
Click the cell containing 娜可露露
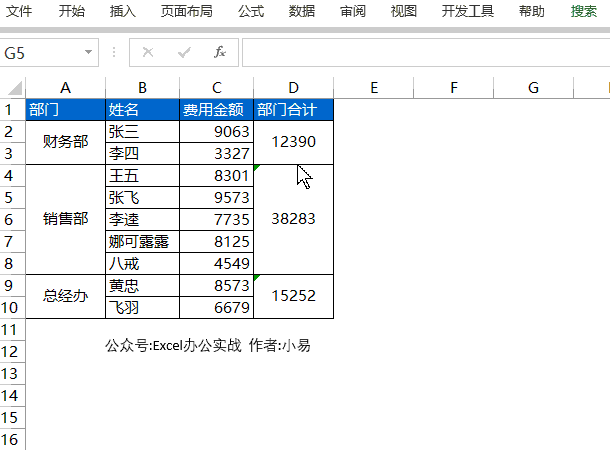point(142,242)
